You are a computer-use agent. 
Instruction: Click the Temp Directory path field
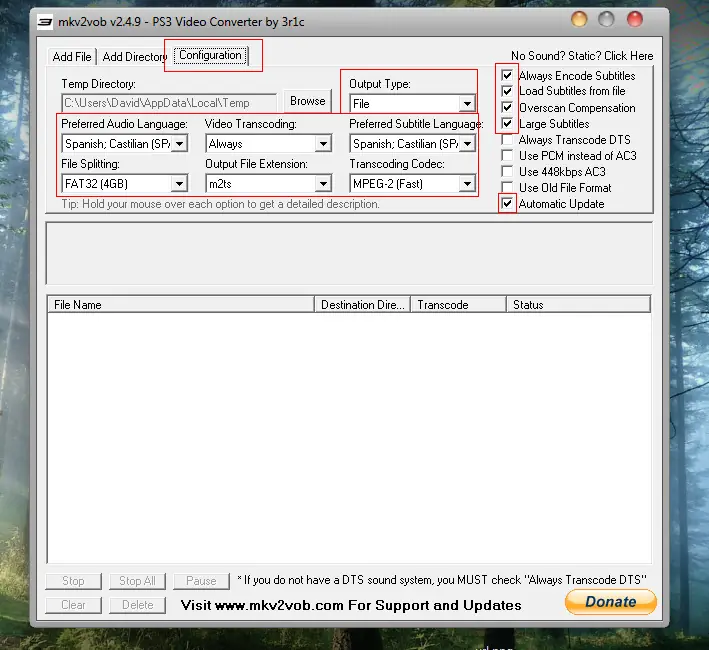coord(169,103)
